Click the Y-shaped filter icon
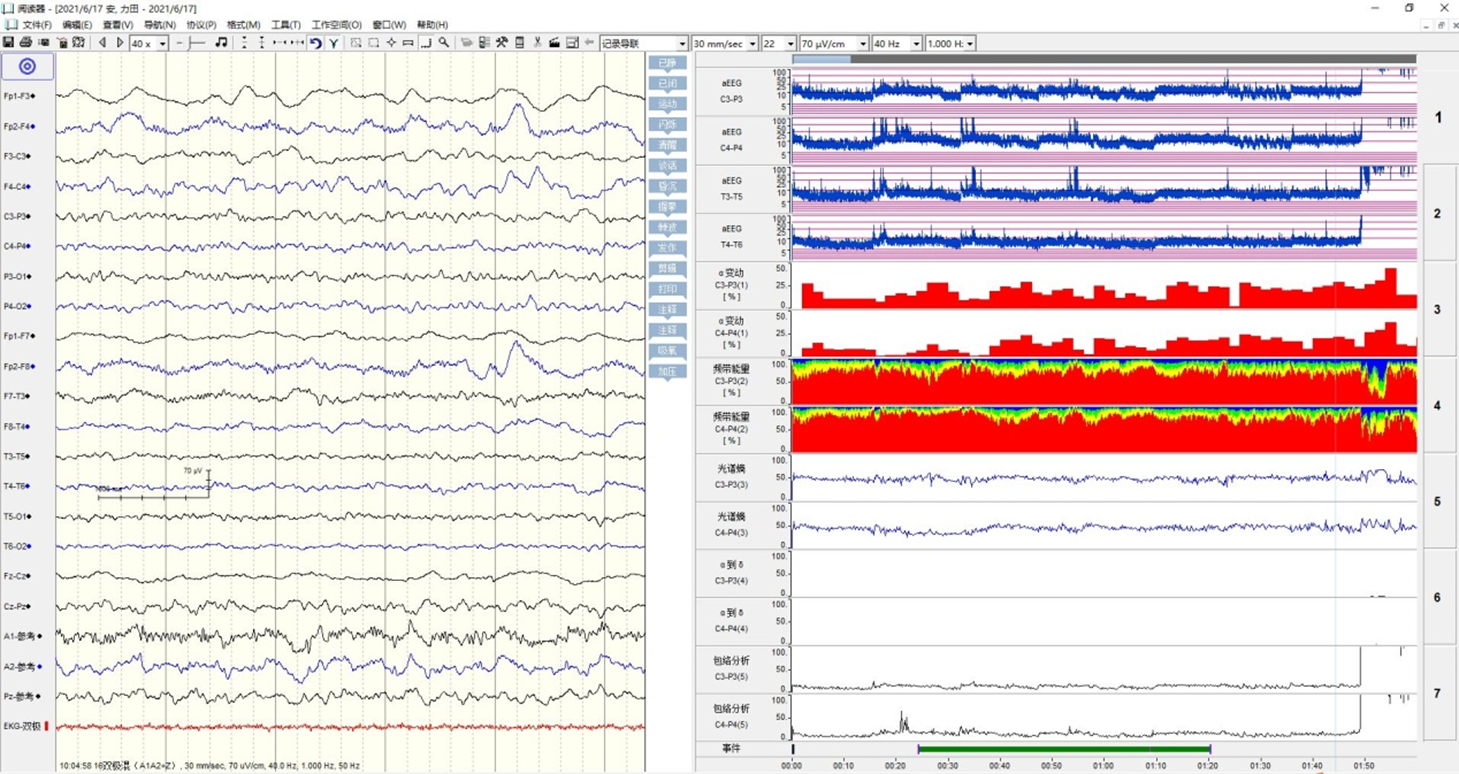This screenshot has width=1459, height=774. click(333, 43)
